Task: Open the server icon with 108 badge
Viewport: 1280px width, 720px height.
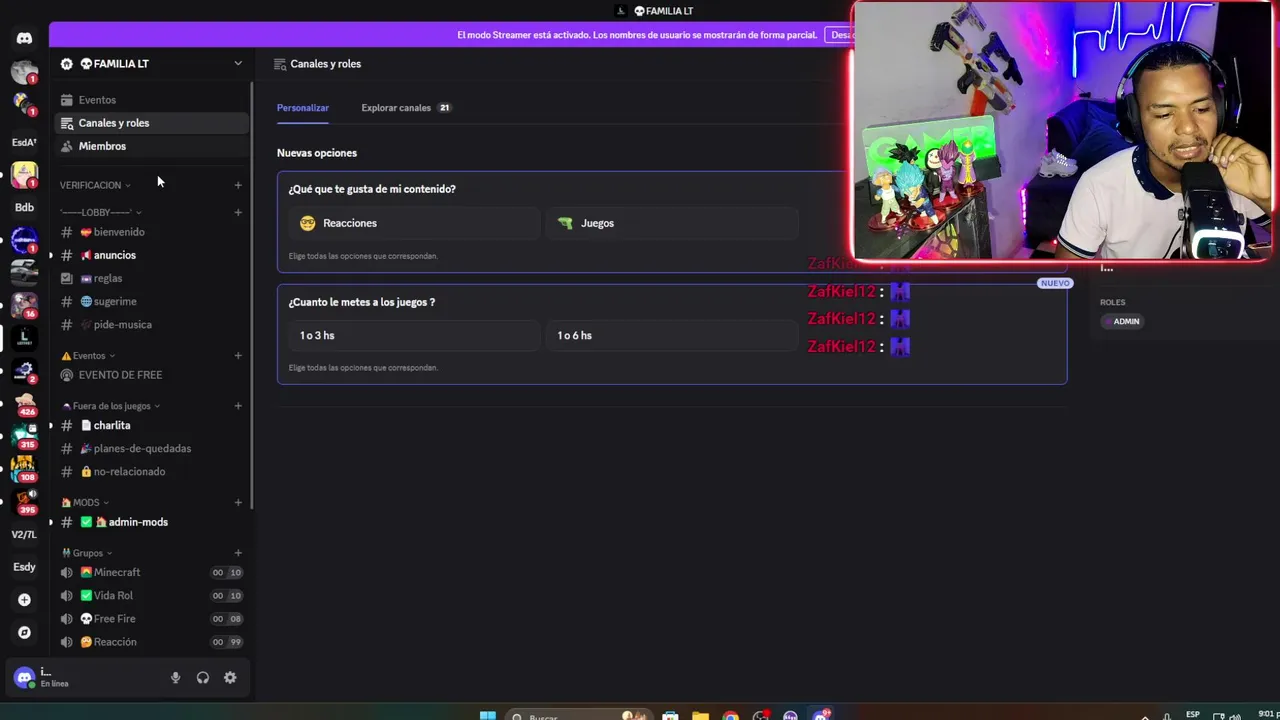Action: 24,469
